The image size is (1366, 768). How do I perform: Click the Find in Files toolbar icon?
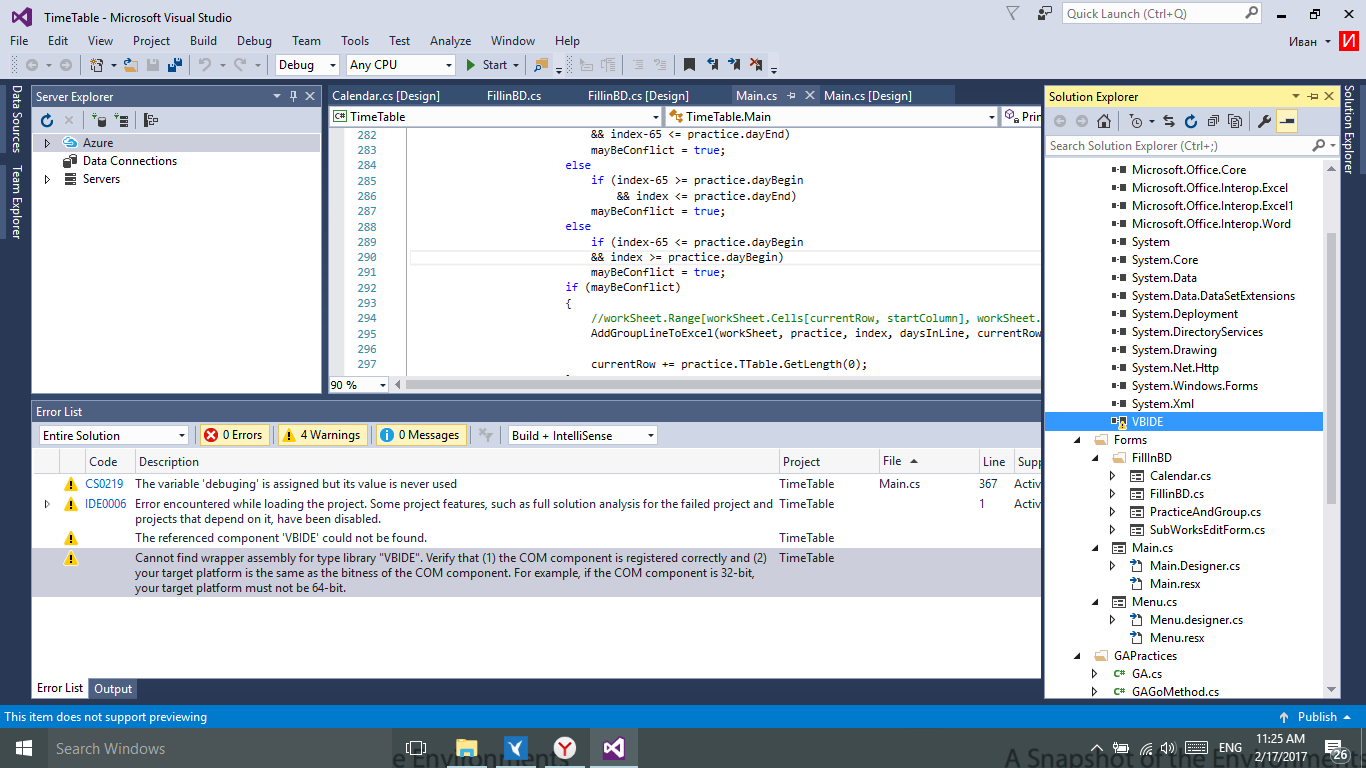point(541,65)
